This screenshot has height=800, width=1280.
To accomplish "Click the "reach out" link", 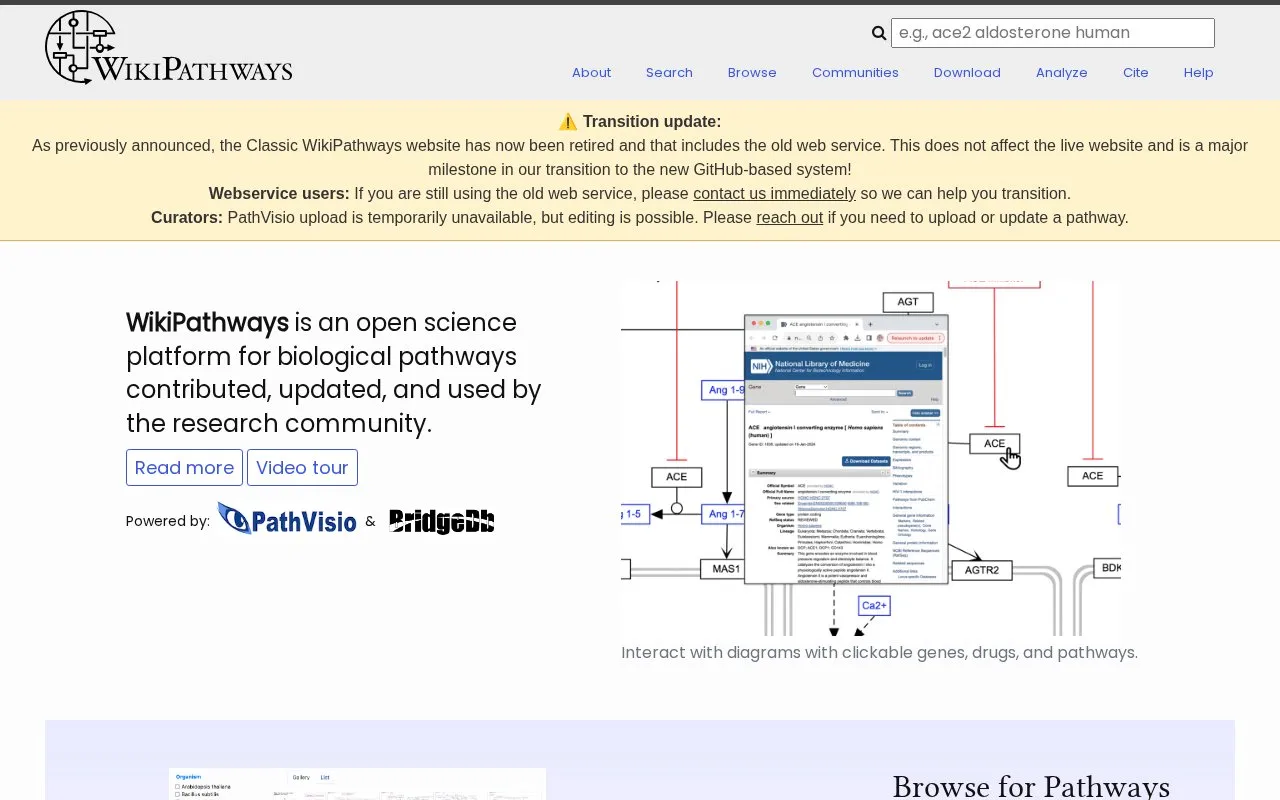I will pyautogui.click(x=789, y=217).
